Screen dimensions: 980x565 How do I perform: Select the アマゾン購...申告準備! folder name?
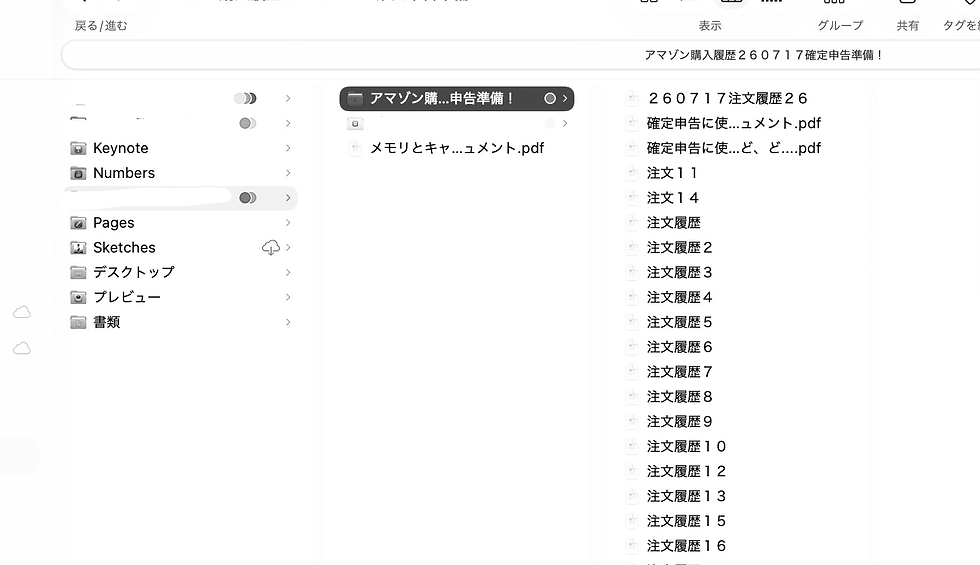pyautogui.click(x=442, y=98)
